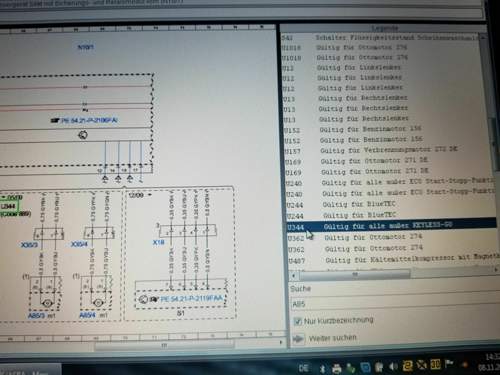500x375 pixels.
Task: Click the circular component symbol below upper PE link
Action: 83,135
